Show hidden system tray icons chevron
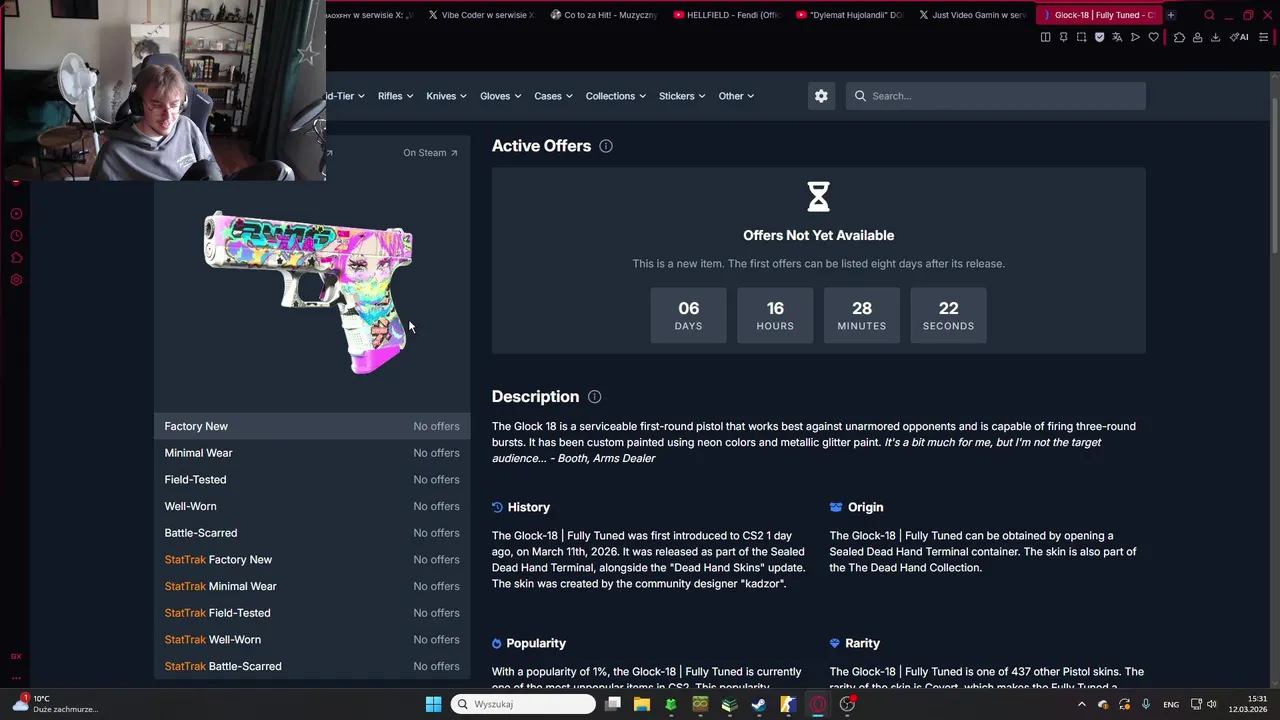 tap(1081, 704)
